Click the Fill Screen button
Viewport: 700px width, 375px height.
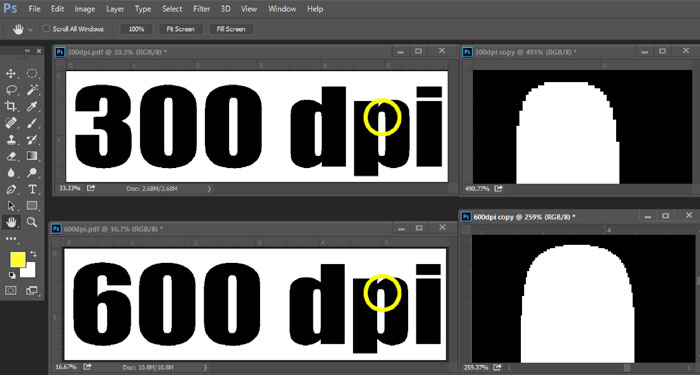[x=231, y=29]
